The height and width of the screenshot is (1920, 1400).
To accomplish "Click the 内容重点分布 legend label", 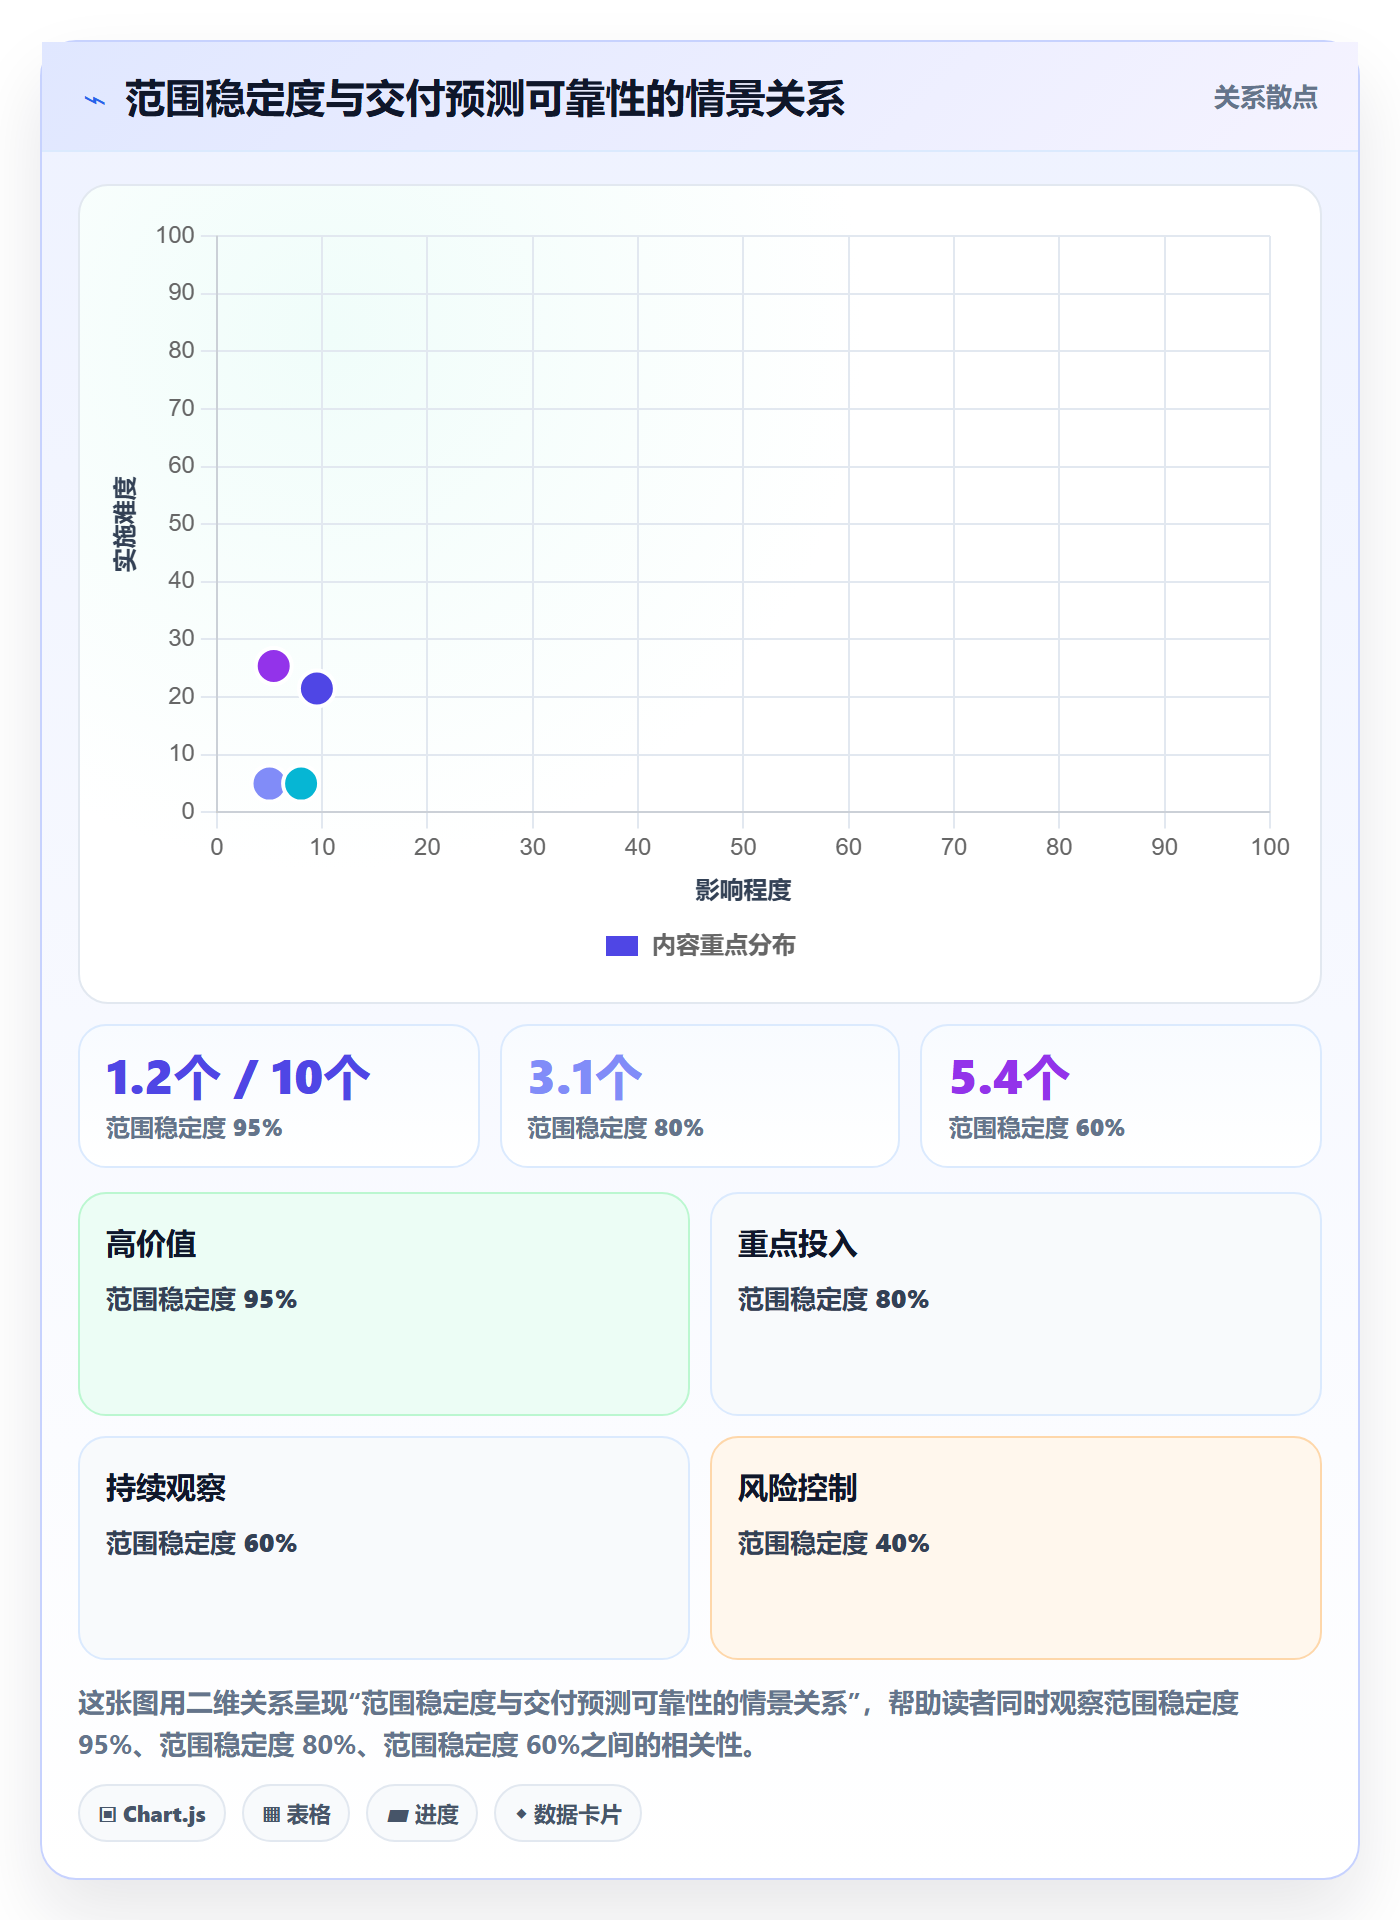I will [723, 946].
